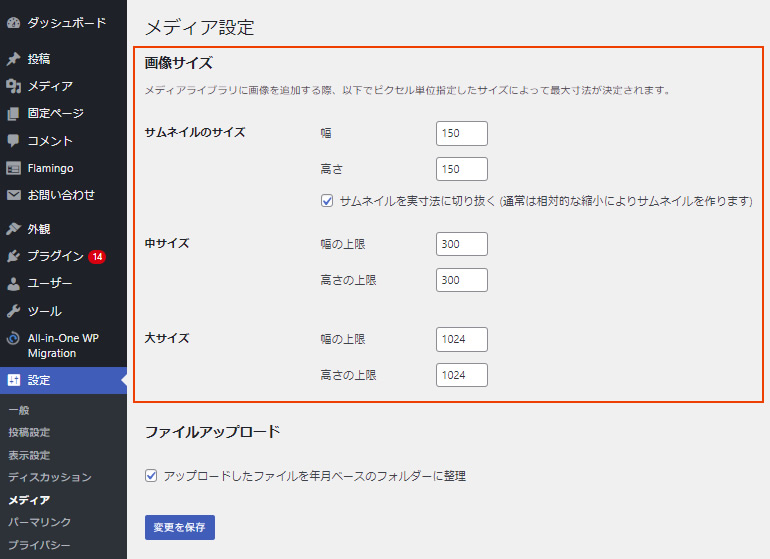Click the Users person icon

click(13, 283)
